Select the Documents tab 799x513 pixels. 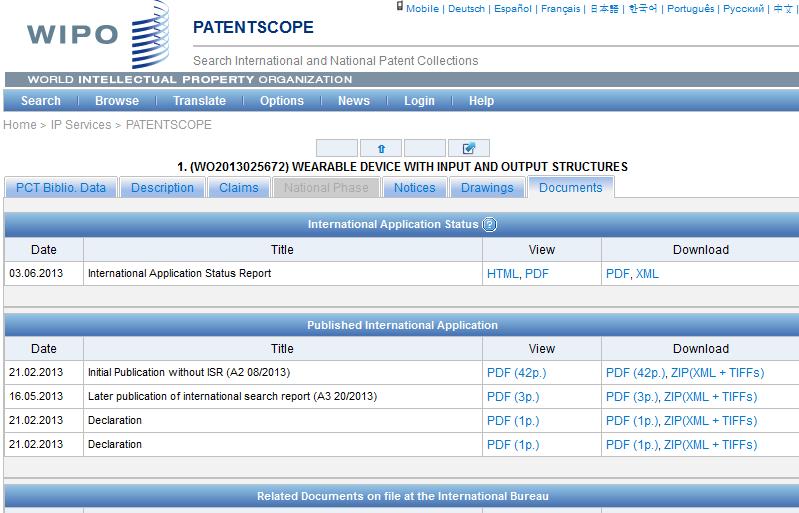(571, 187)
